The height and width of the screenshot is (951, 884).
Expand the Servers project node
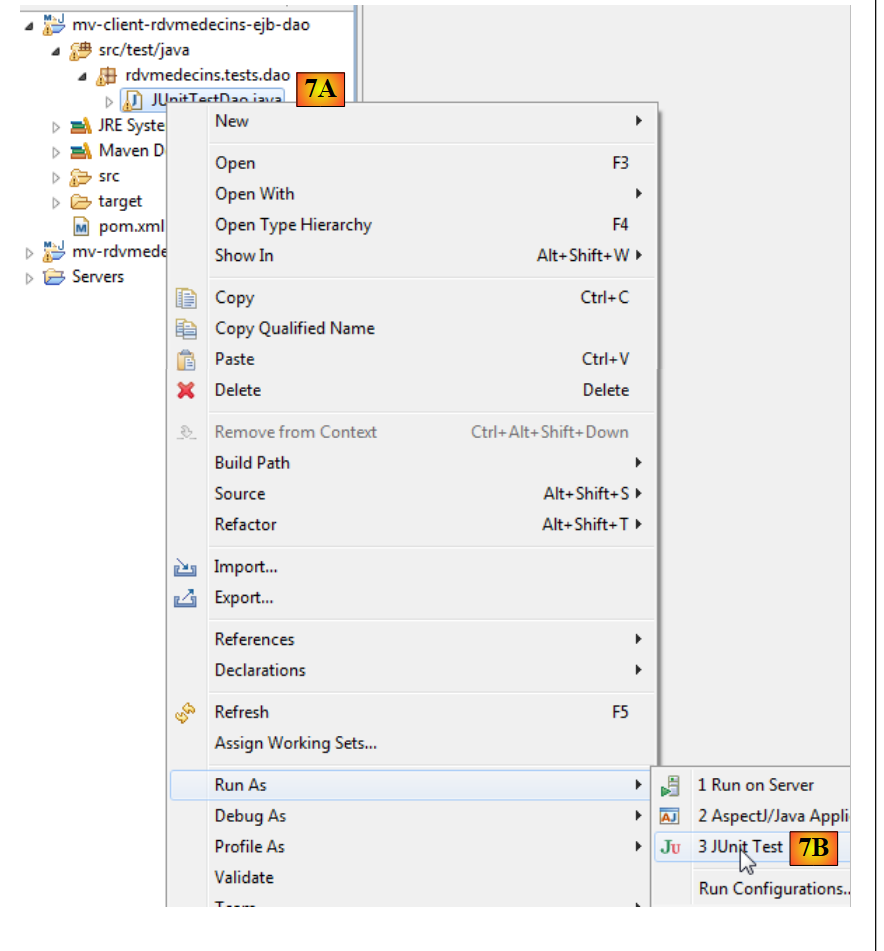click(x=30, y=278)
